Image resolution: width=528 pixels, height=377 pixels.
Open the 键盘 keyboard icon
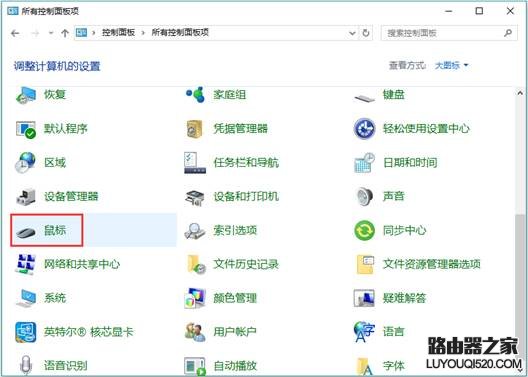click(364, 98)
